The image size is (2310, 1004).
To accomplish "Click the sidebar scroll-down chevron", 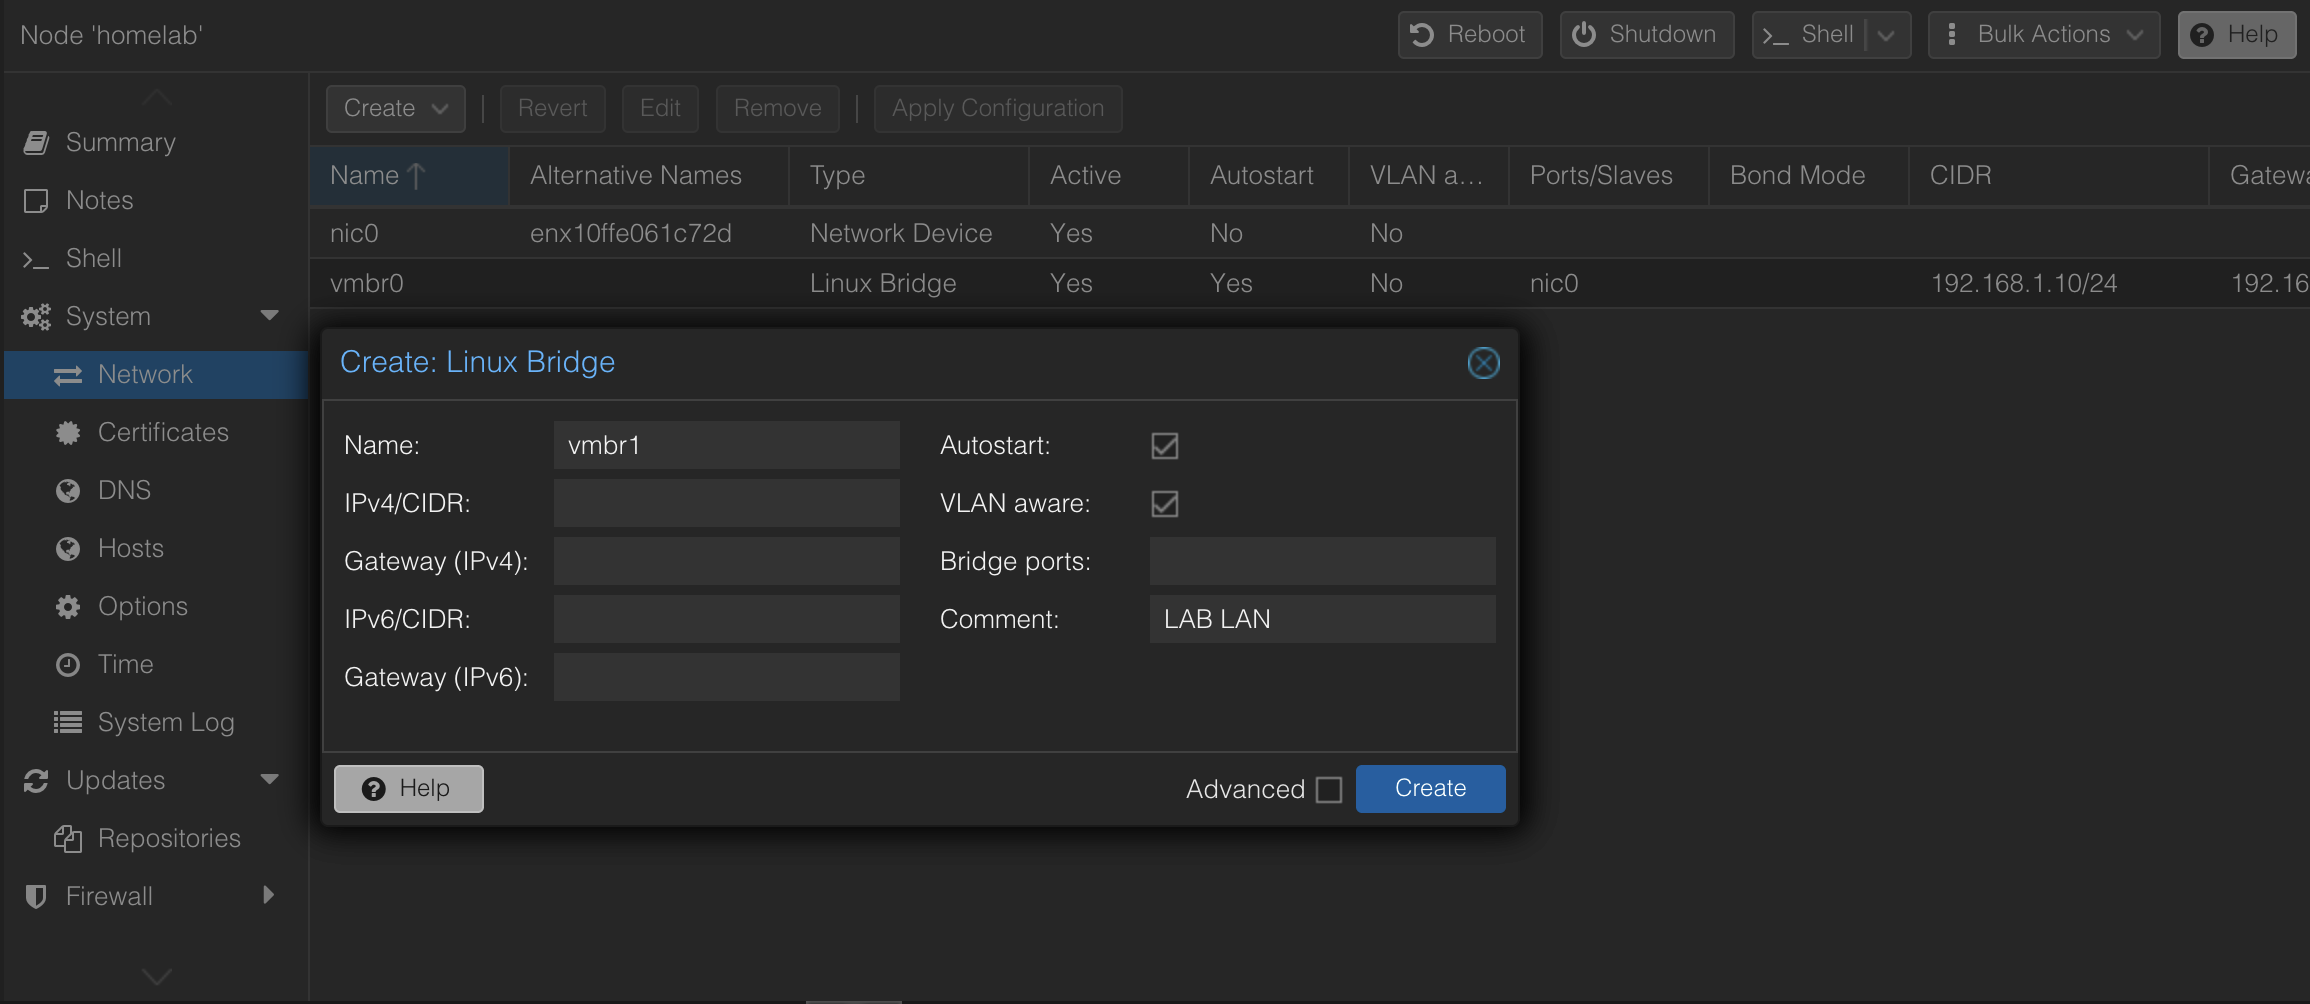I will 157,976.
